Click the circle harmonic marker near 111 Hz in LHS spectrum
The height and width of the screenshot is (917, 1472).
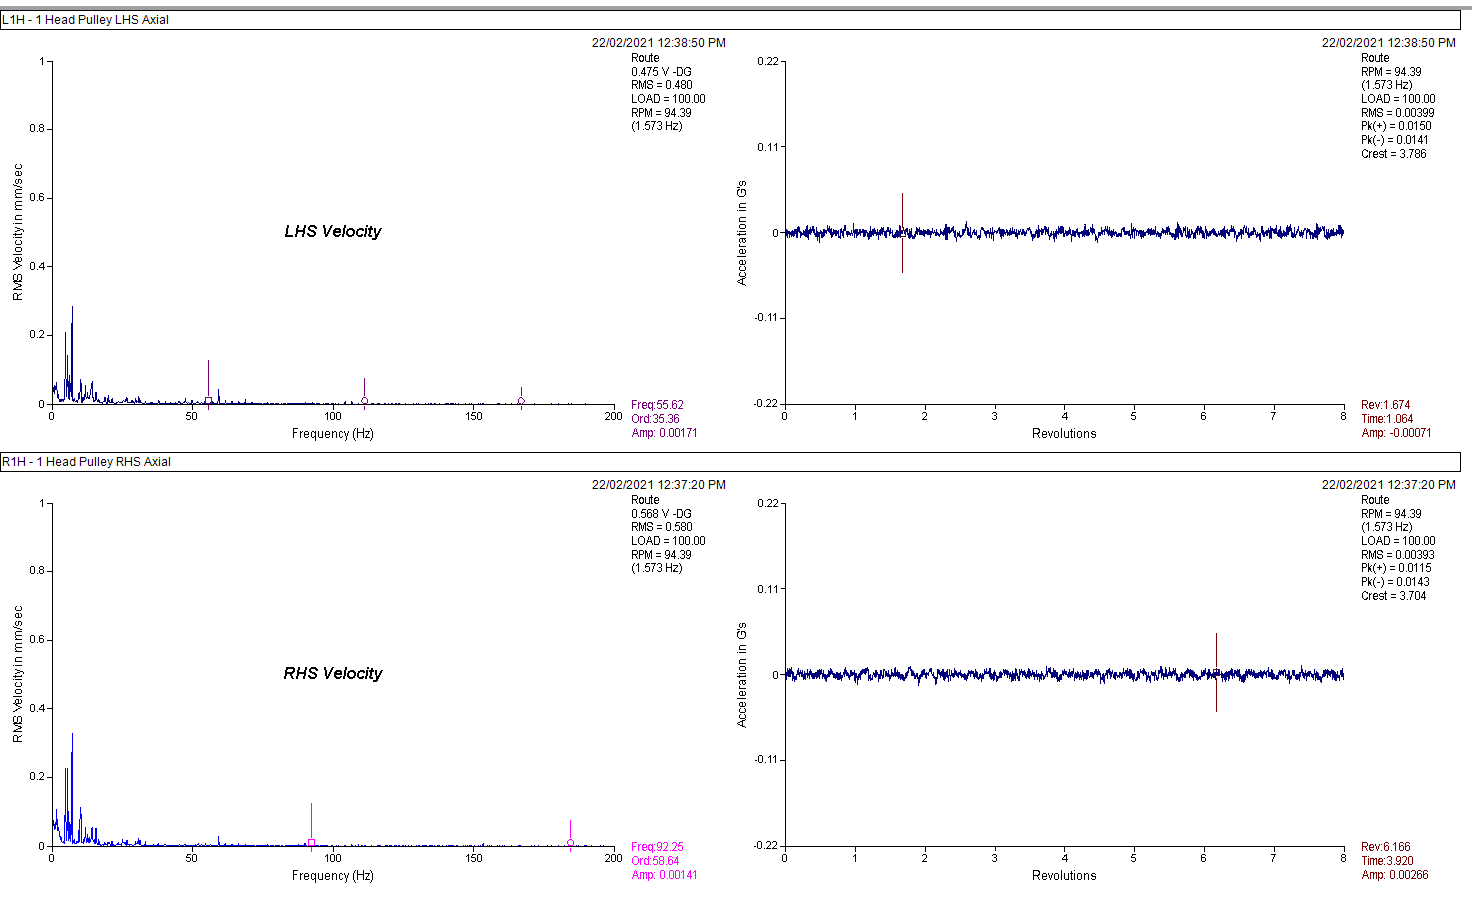point(364,401)
